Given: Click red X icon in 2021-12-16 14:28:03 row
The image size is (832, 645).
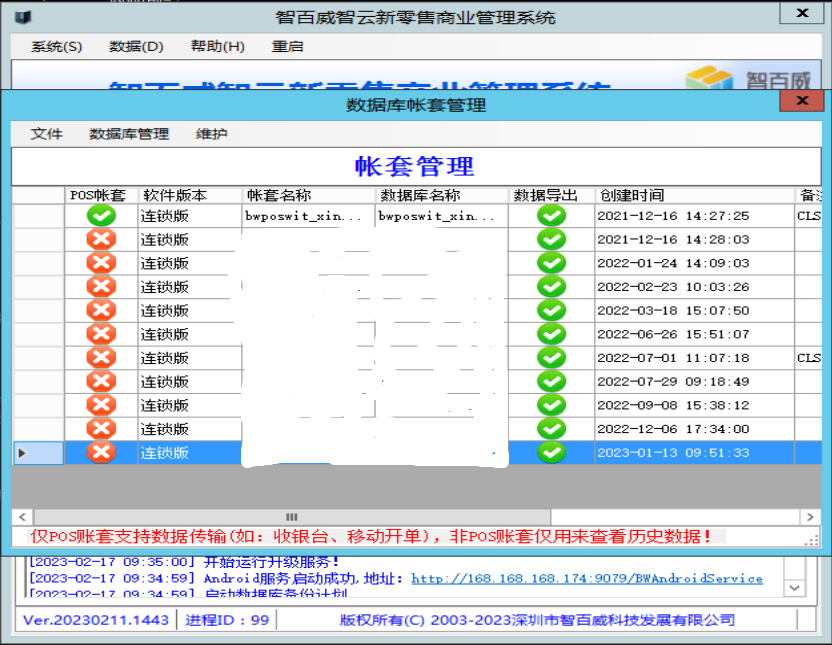Looking at the screenshot, I should point(101,239).
